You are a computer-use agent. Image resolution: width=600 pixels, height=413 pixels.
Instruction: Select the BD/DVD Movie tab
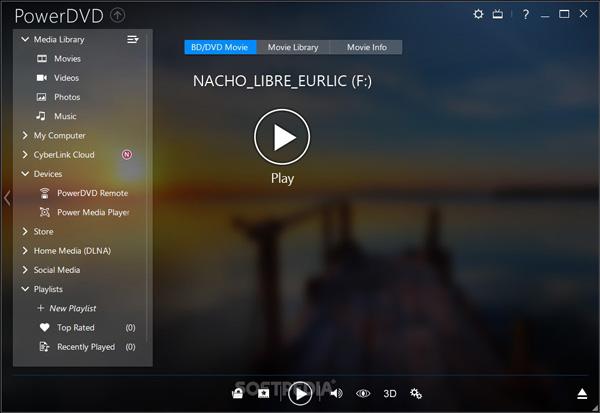[x=220, y=47]
